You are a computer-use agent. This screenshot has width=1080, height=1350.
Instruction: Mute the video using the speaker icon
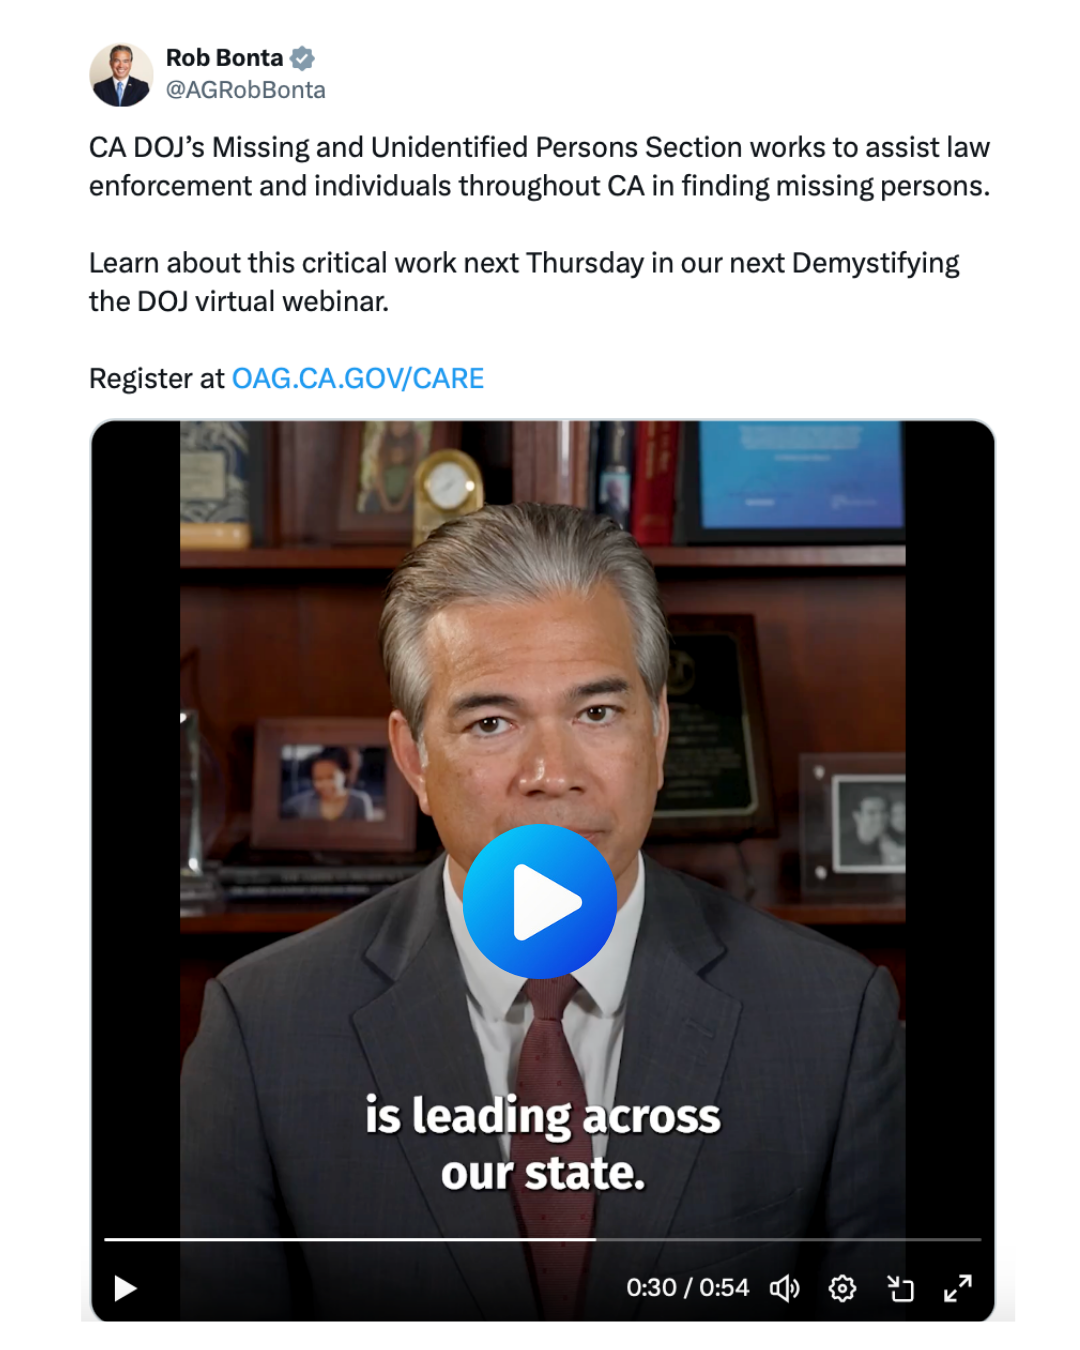pos(785,1288)
